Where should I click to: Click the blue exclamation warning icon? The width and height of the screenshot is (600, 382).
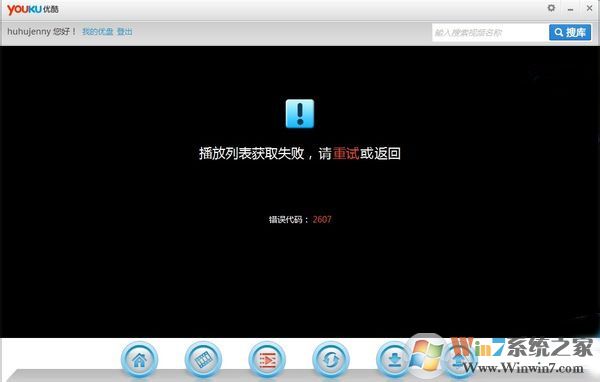(x=300, y=114)
